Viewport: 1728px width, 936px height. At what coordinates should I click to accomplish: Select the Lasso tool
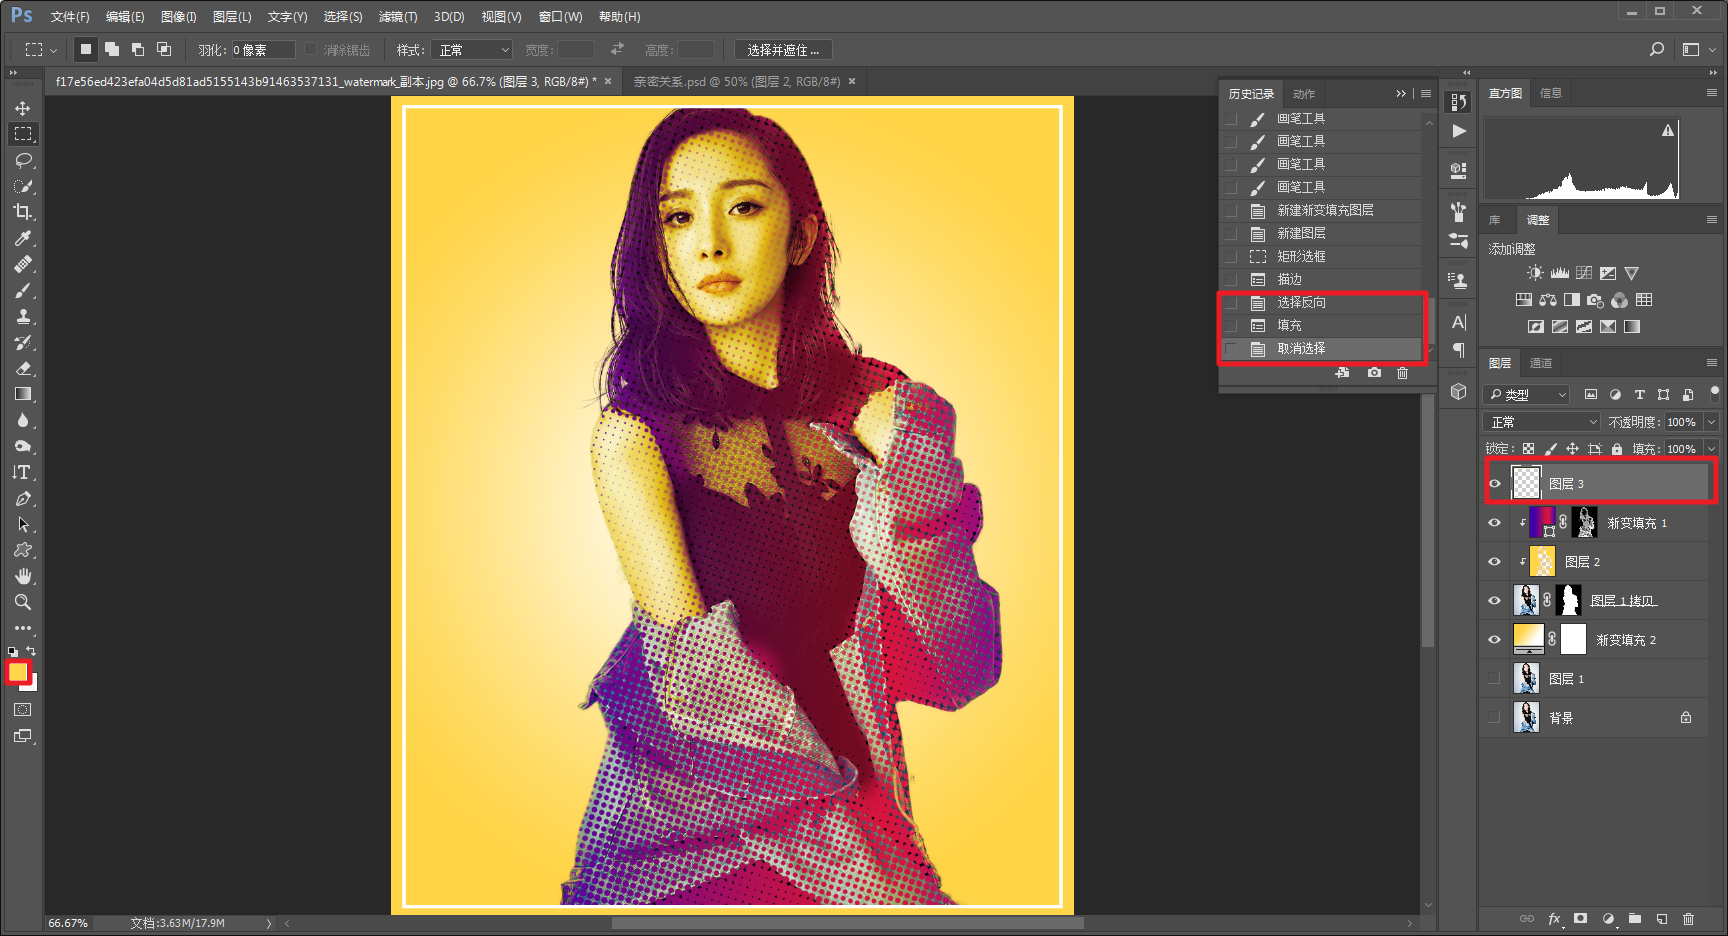[x=23, y=160]
